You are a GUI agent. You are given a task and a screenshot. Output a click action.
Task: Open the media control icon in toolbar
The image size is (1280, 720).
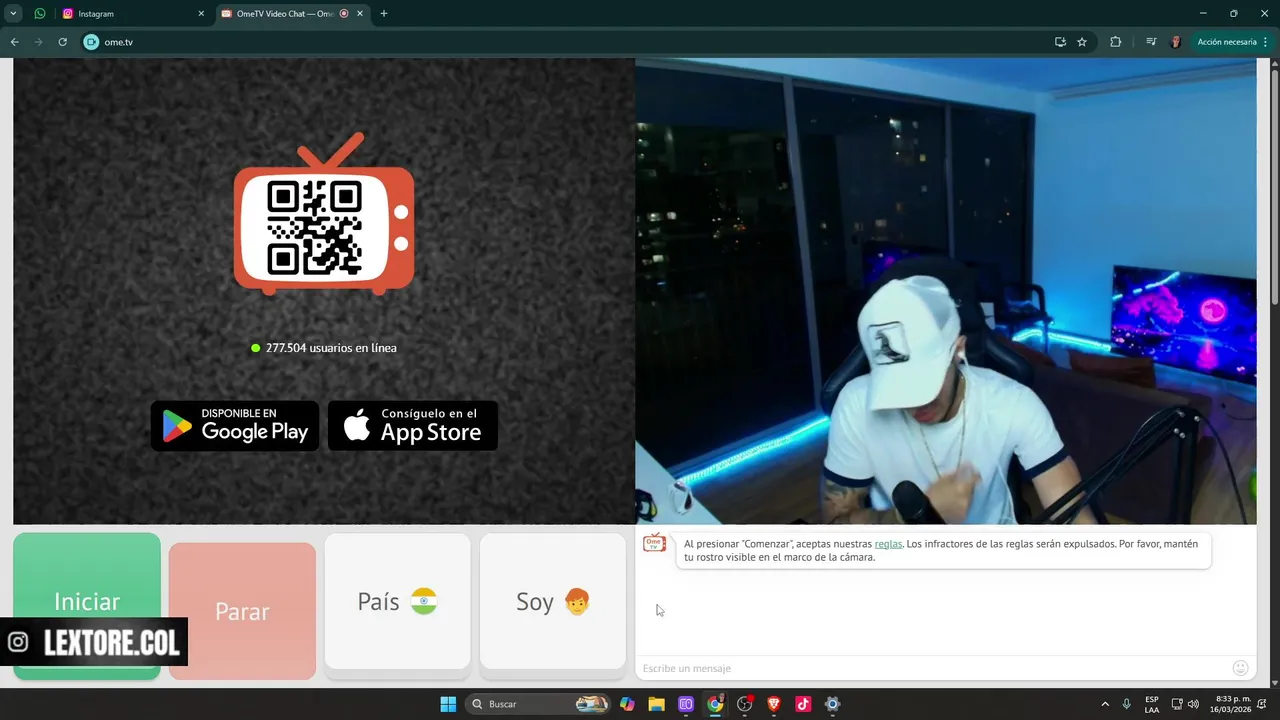coord(1151,42)
